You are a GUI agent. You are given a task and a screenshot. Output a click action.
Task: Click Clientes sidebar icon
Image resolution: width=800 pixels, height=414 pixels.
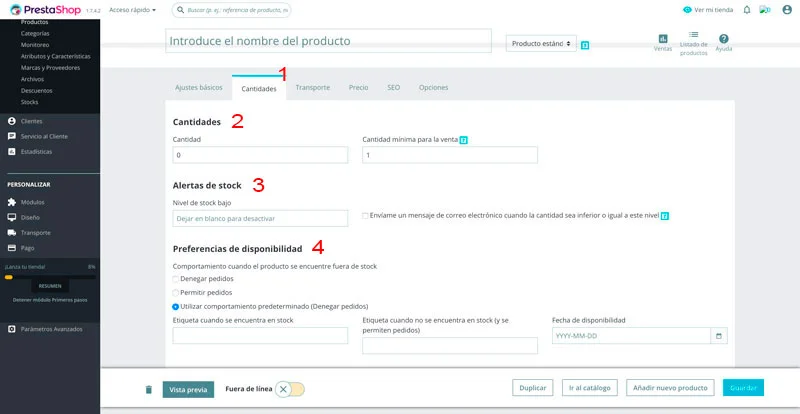pyautogui.click(x=12, y=121)
